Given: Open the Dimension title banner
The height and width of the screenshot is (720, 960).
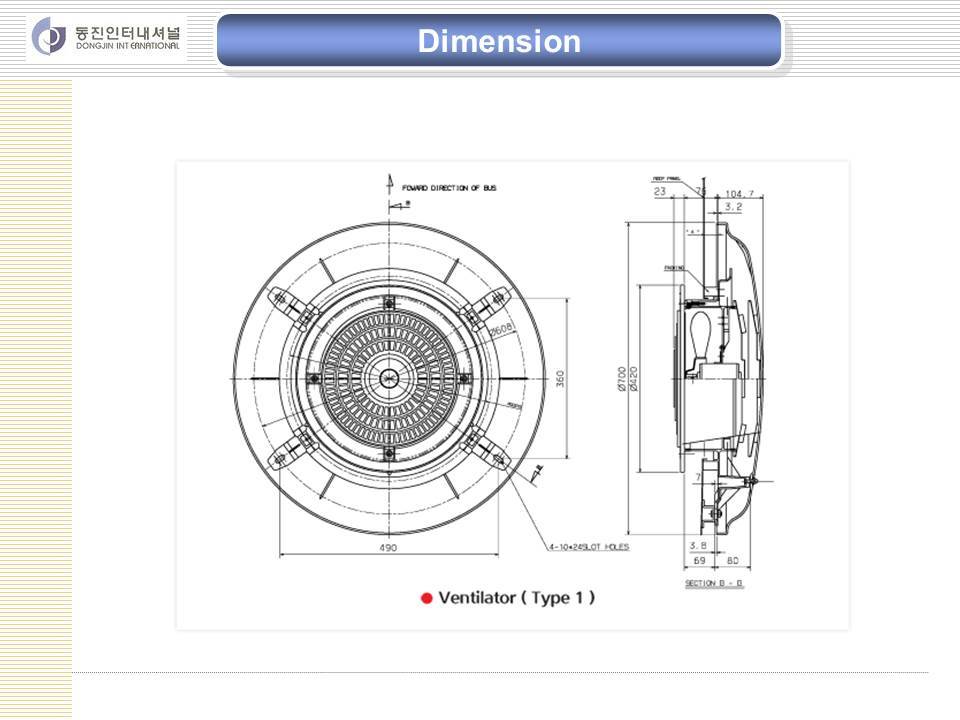Looking at the screenshot, I should coord(498,42).
